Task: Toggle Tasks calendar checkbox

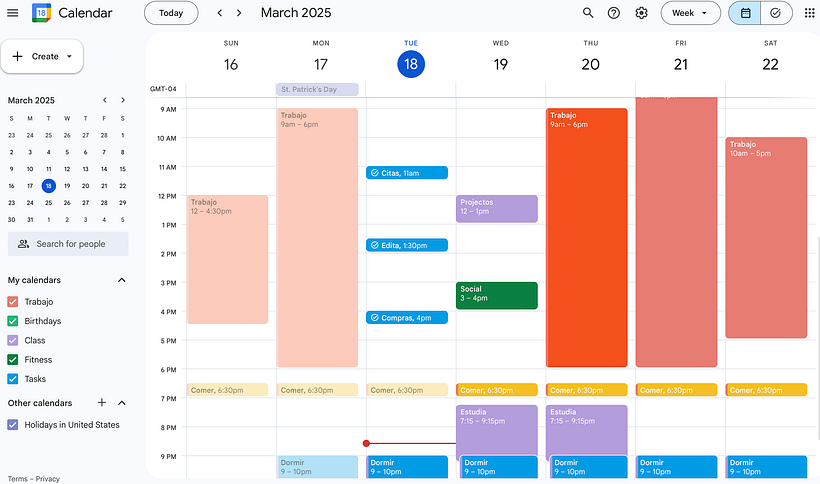Action: click(13, 379)
